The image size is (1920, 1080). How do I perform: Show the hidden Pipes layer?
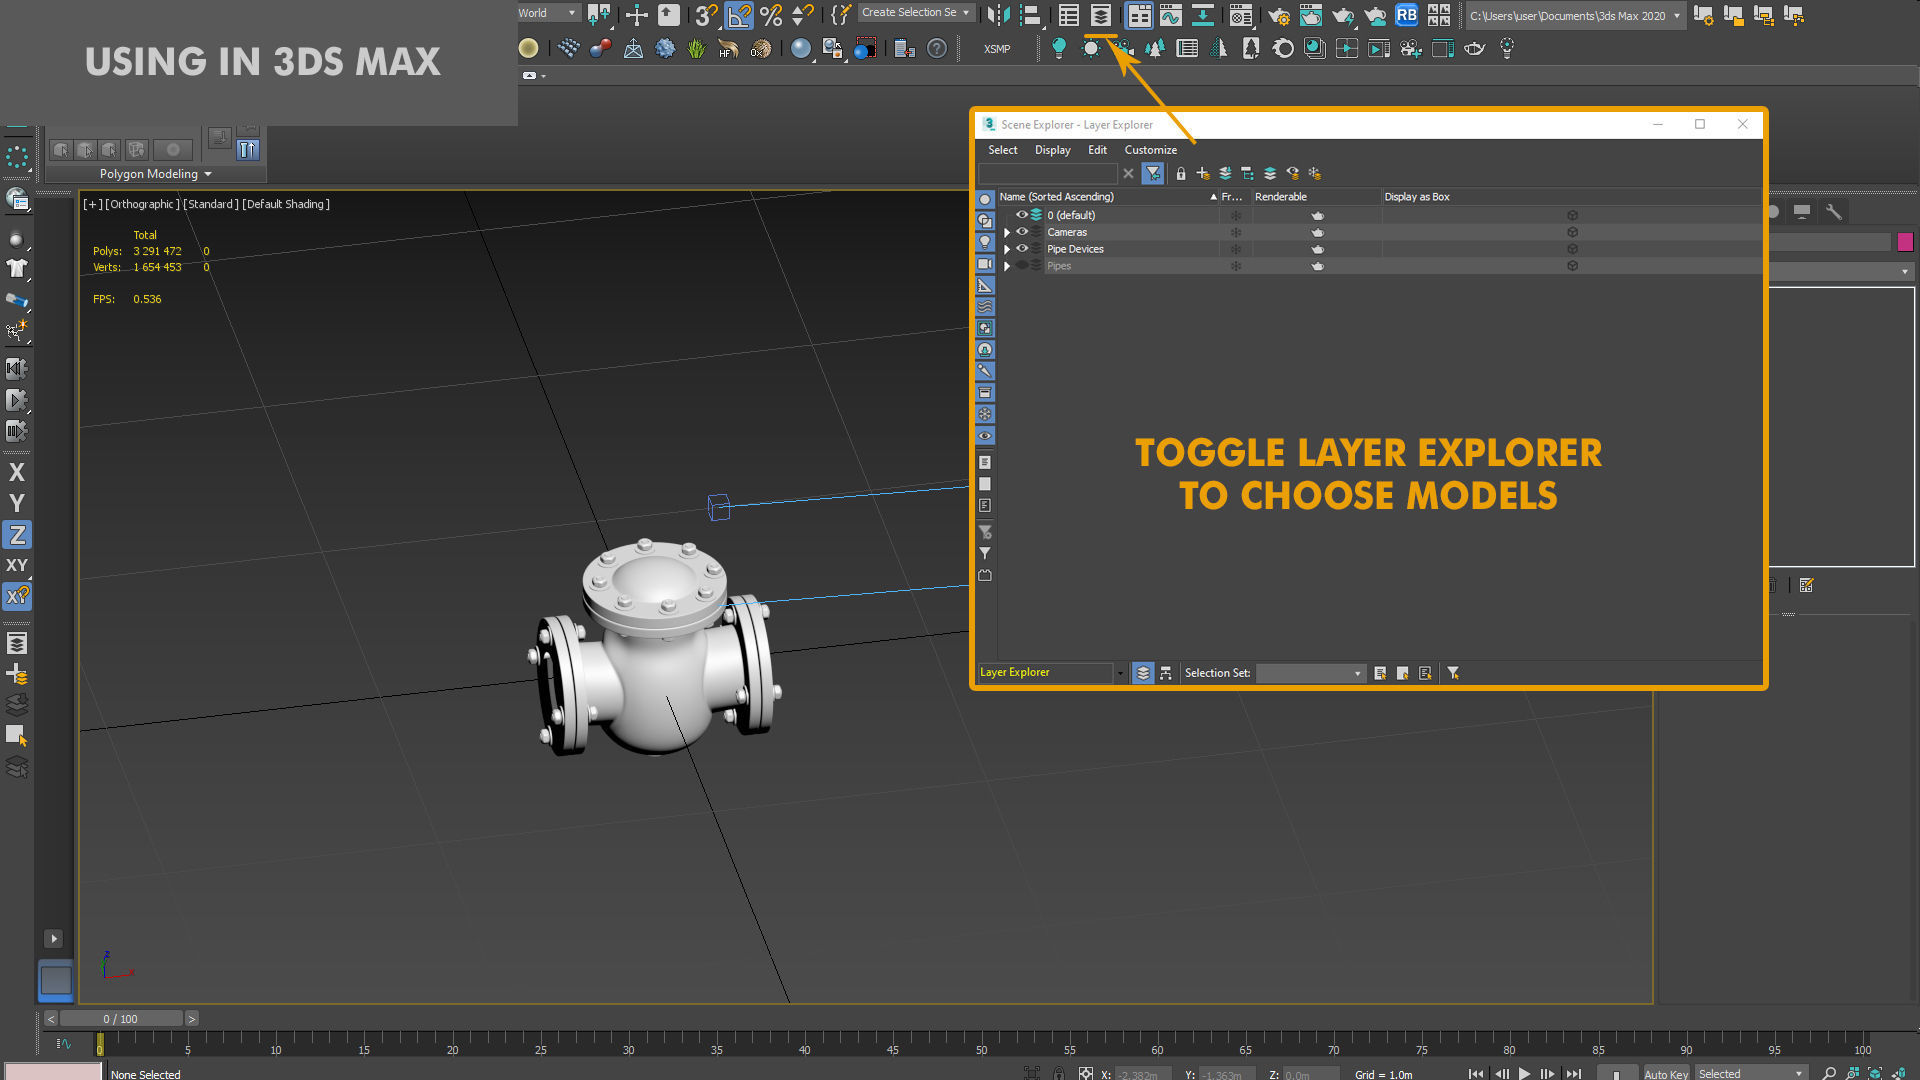point(1022,266)
